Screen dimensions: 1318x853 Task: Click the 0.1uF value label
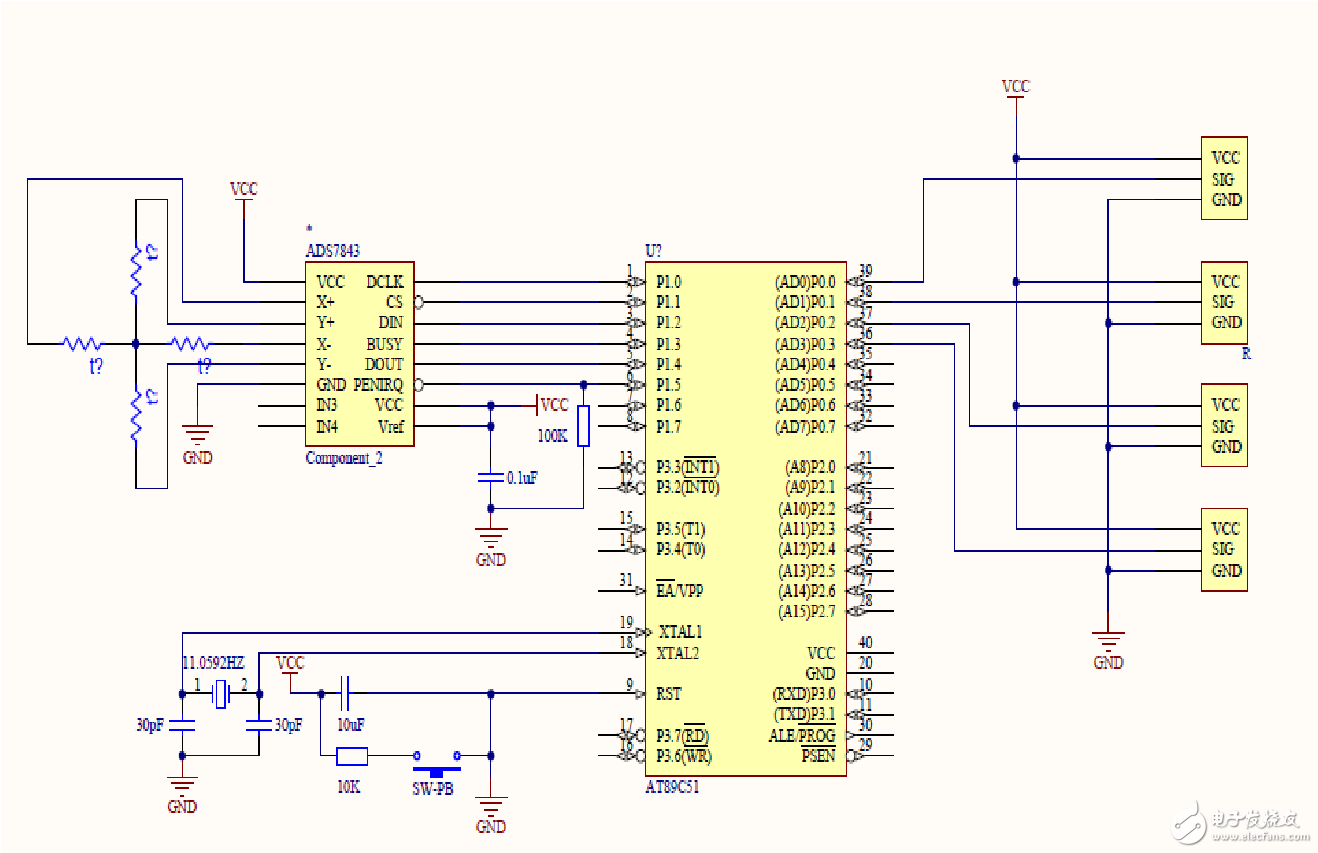coord(522,478)
